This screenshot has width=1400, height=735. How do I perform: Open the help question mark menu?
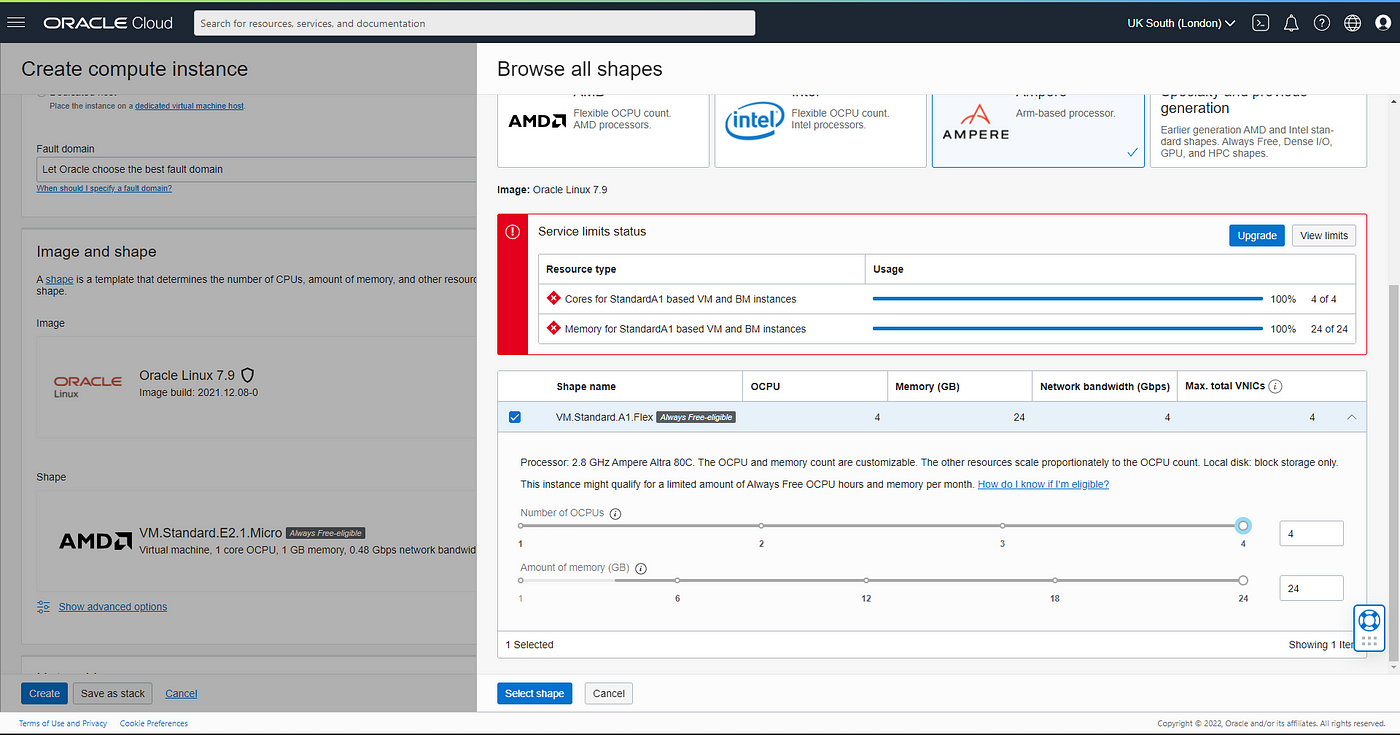tap(1322, 23)
